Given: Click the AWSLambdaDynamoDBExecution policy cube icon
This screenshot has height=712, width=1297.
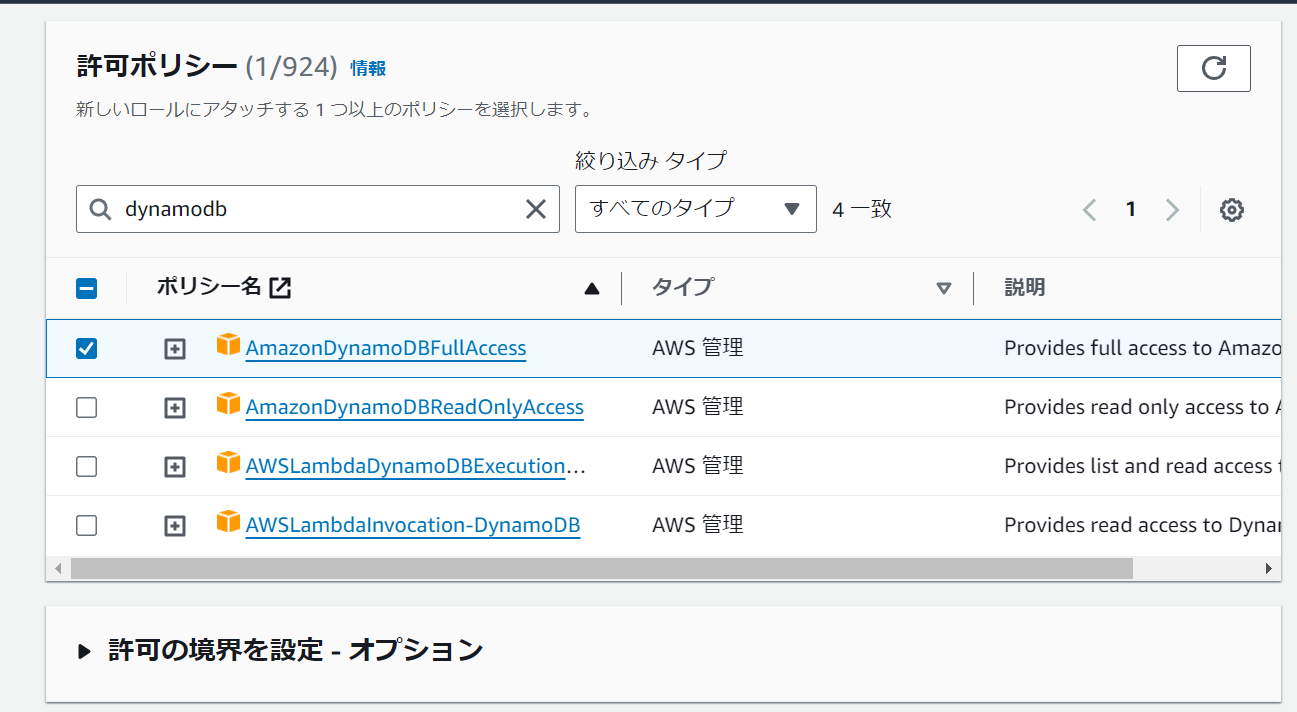Looking at the screenshot, I should pyautogui.click(x=229, y=464).
